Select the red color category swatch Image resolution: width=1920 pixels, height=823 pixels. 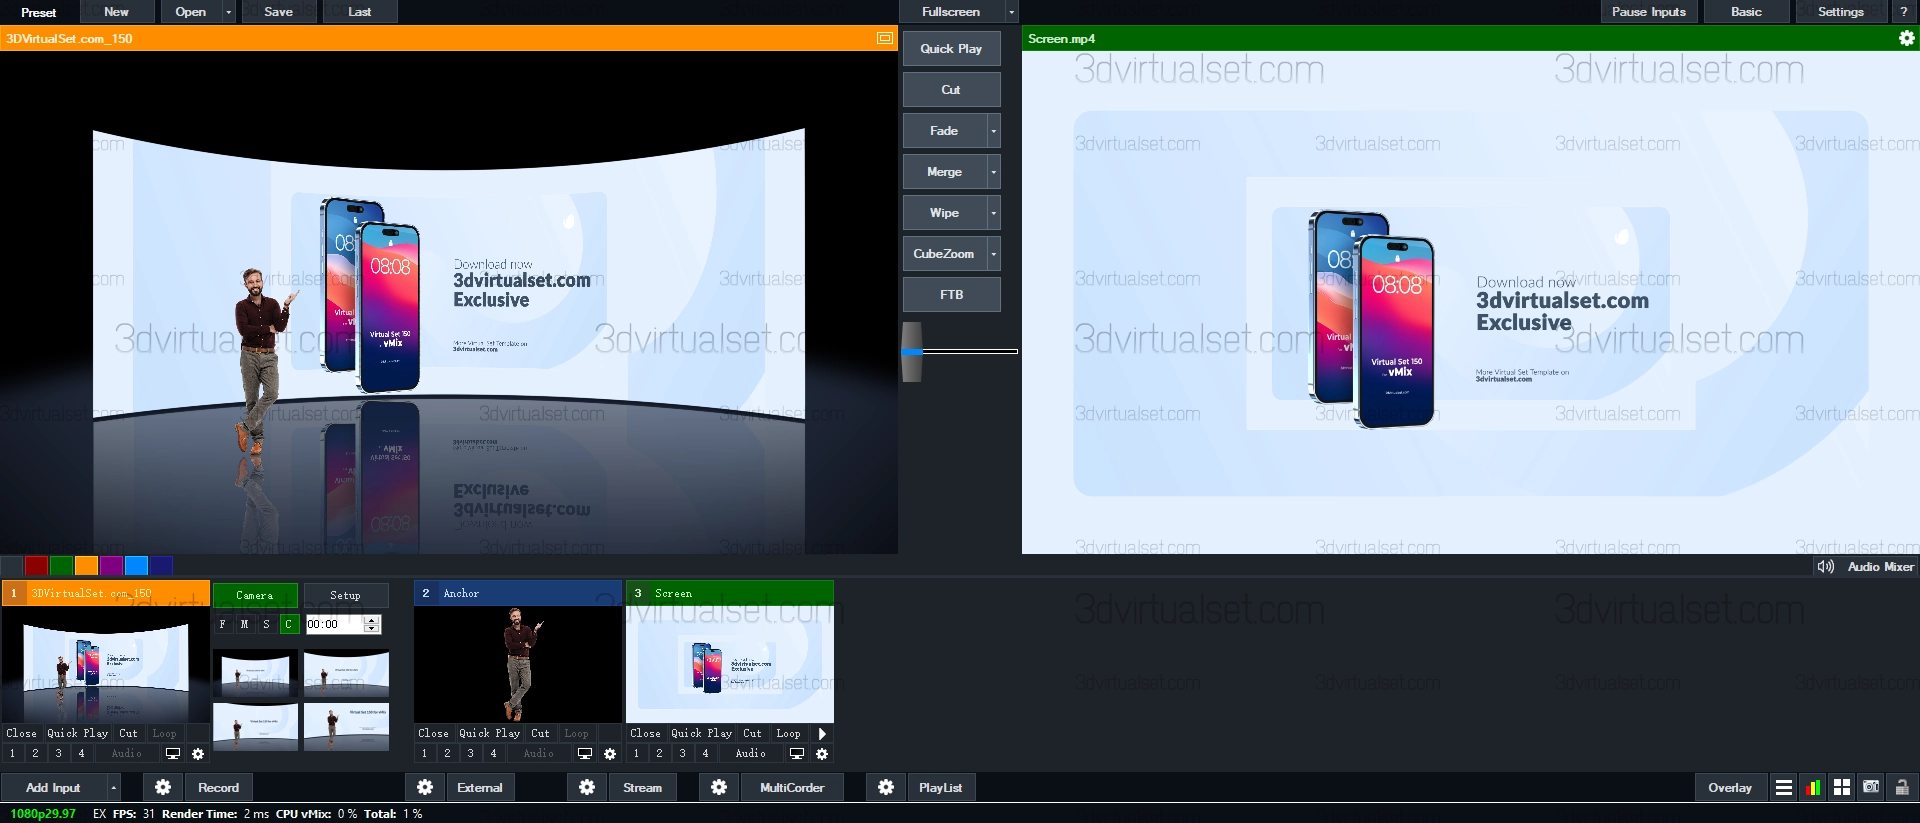[36, 565]
